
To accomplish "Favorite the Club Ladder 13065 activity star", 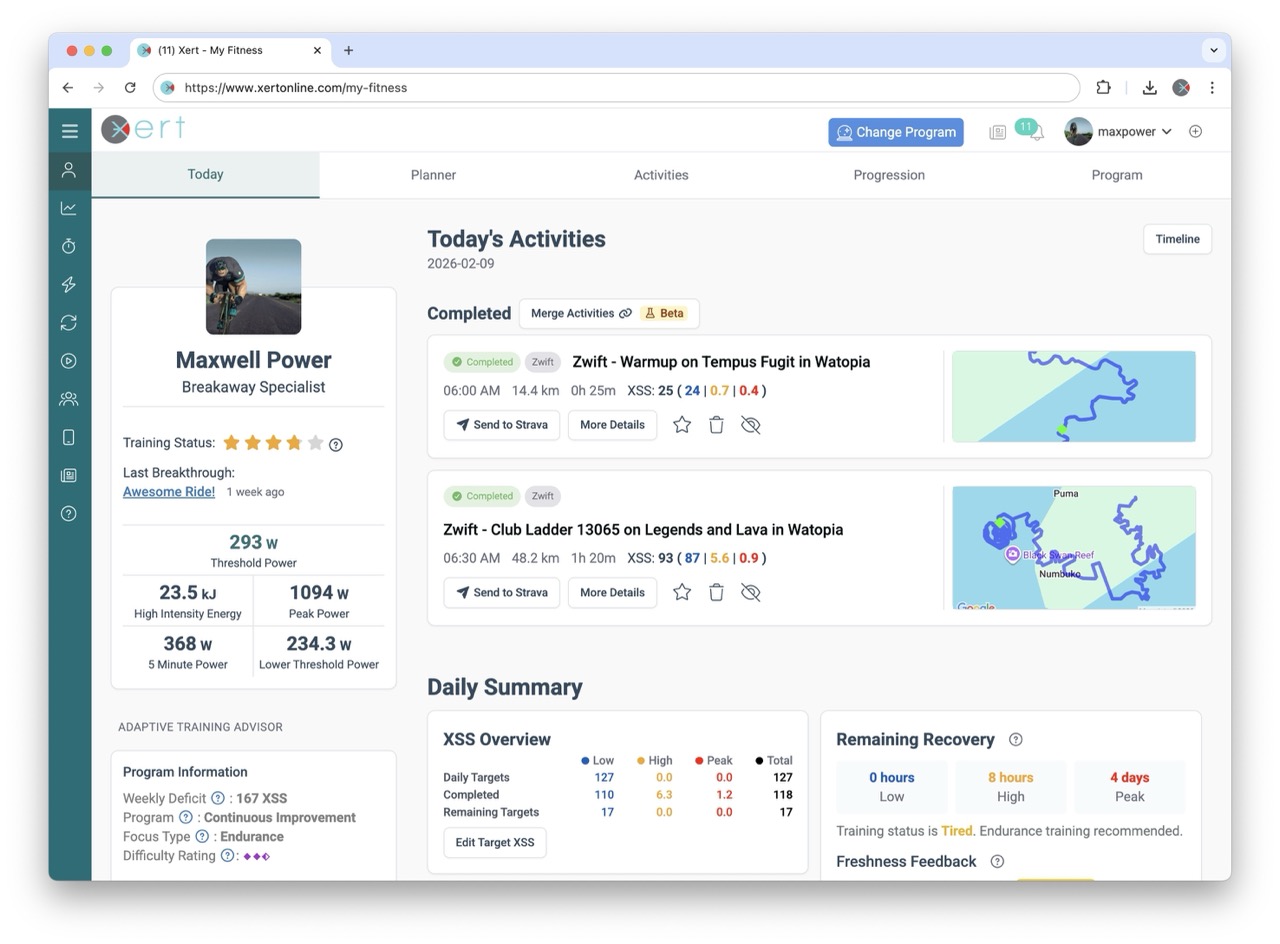I will pyautogui.click(x=682, y=593).
